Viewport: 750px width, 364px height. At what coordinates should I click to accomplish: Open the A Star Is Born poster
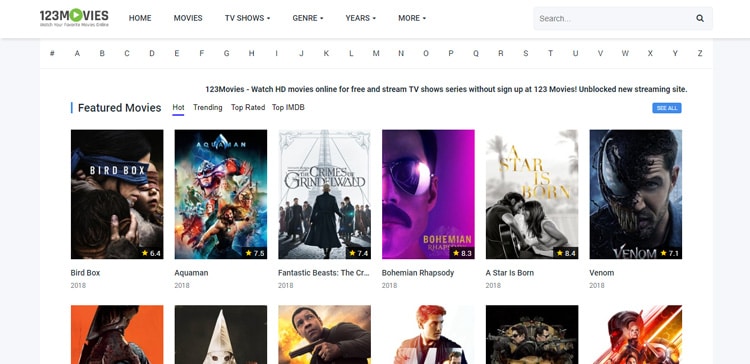click(x=532, y=194)
